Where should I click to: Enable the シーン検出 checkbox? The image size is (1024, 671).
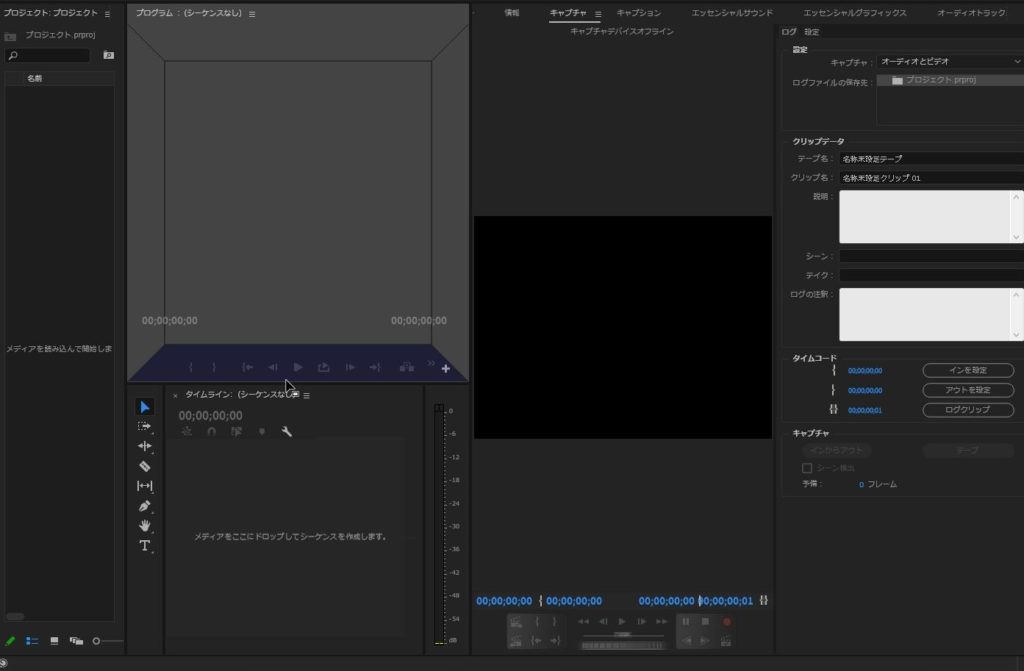pos(807,467)
